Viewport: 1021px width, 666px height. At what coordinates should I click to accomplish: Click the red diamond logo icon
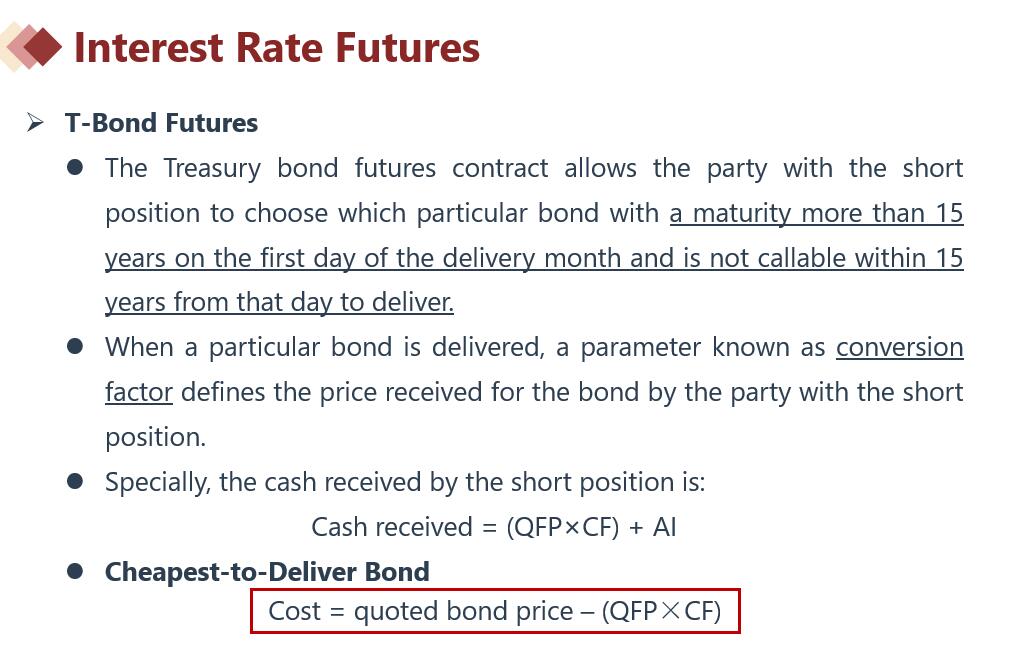(31, 47)
